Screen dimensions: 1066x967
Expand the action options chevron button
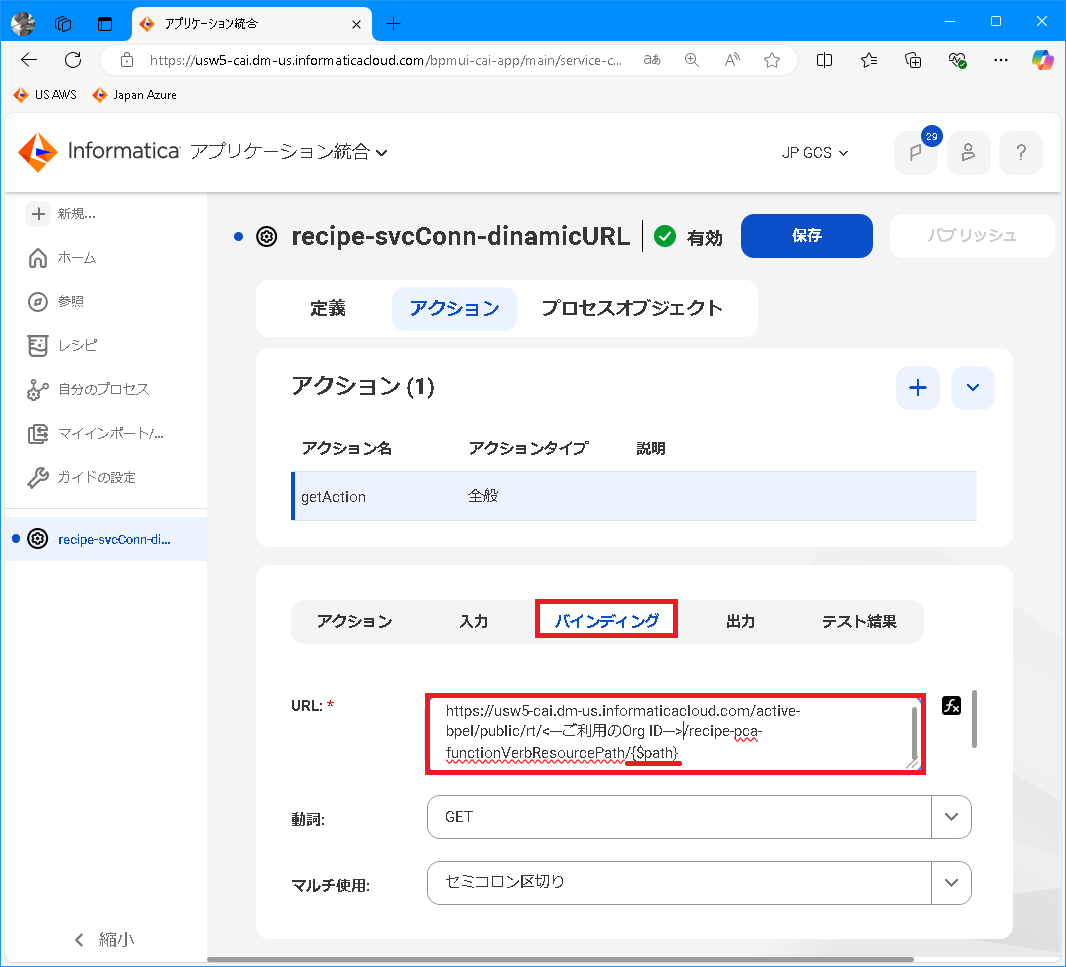click(973, 388)
